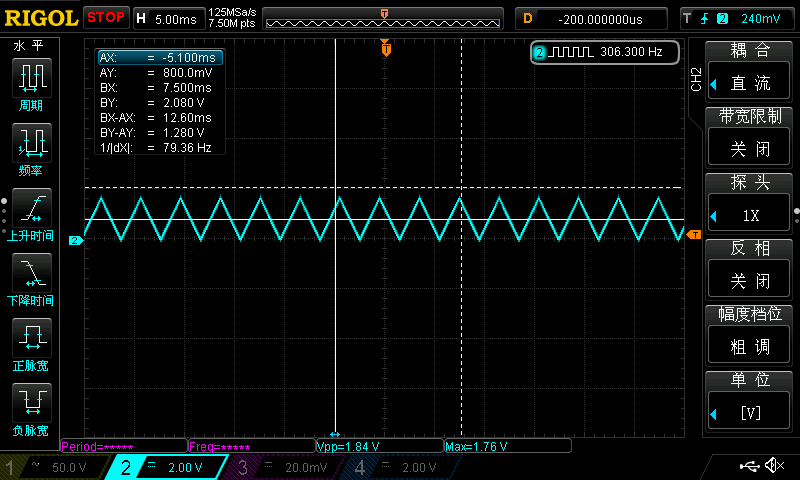Select the Rise Time (上升时间) measurement icon

31,208
